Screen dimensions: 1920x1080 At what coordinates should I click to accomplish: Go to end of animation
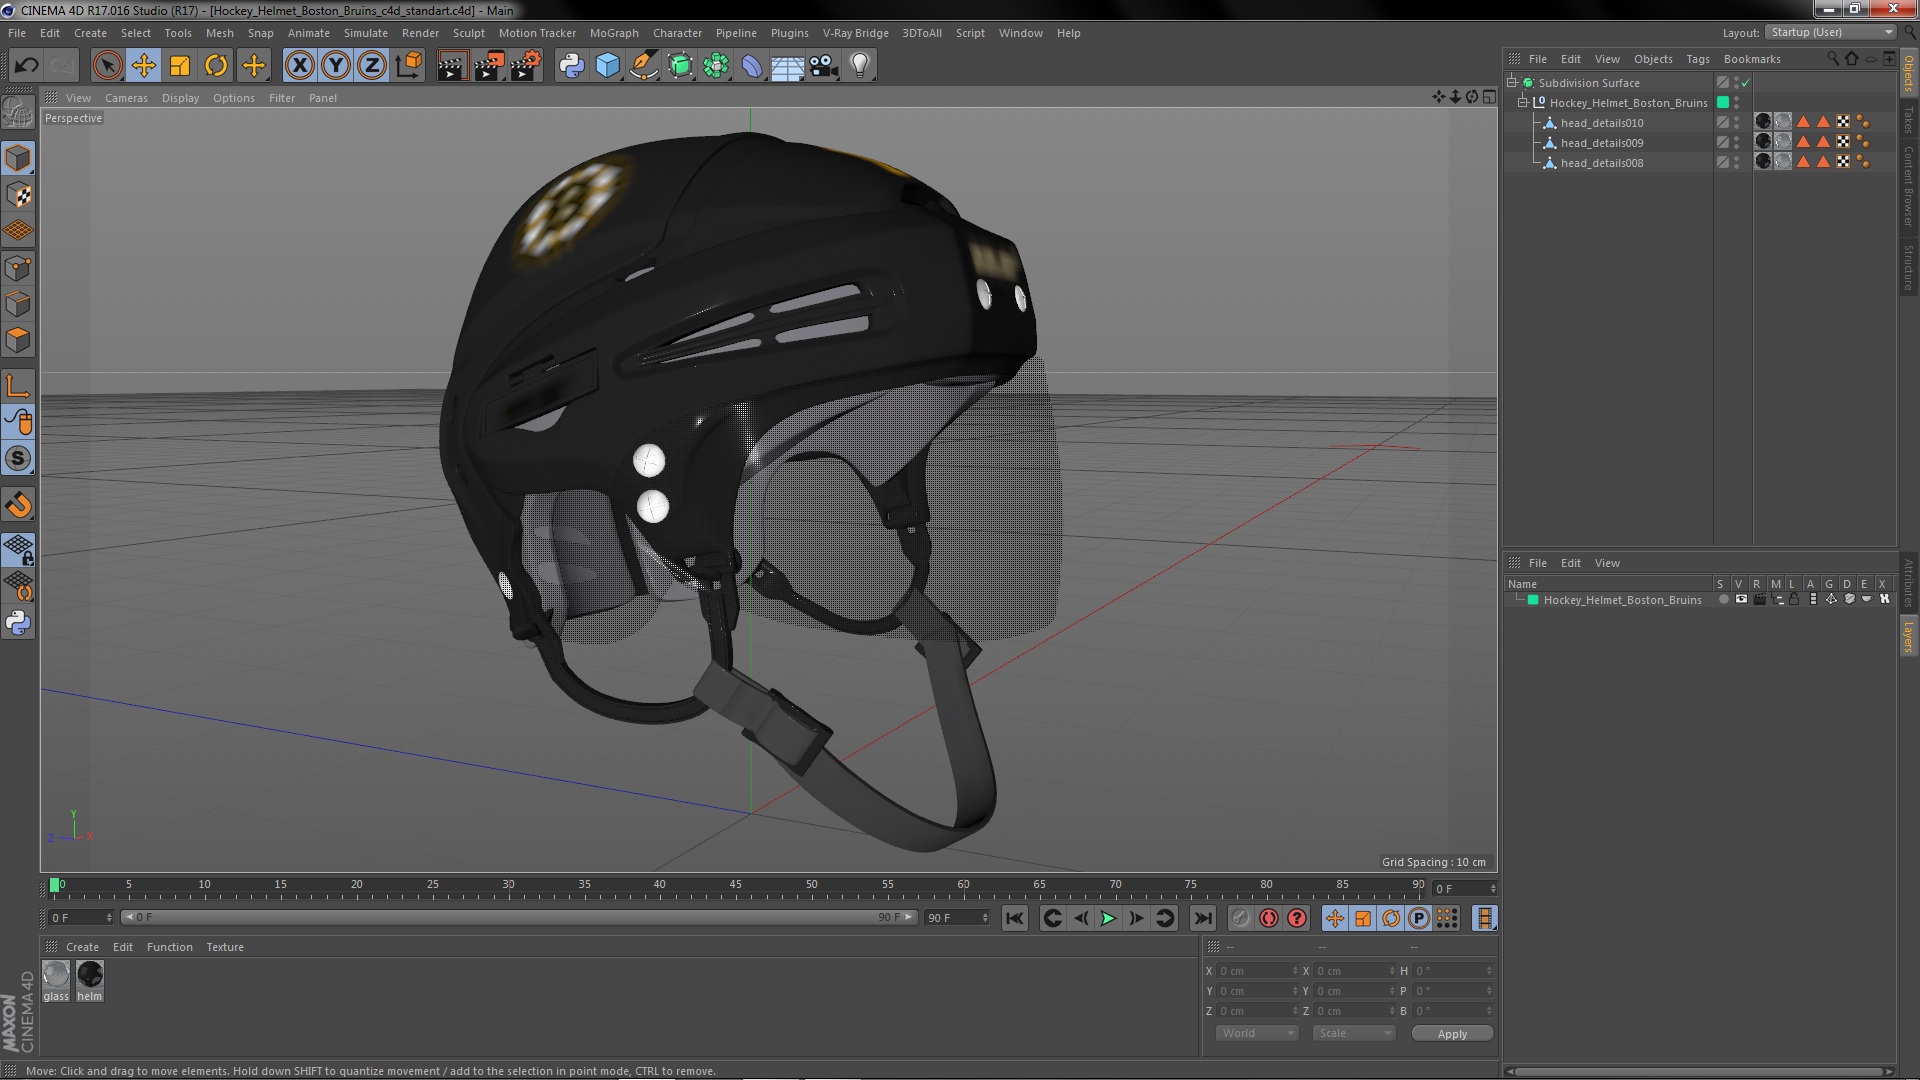[x=1203, y=919]
